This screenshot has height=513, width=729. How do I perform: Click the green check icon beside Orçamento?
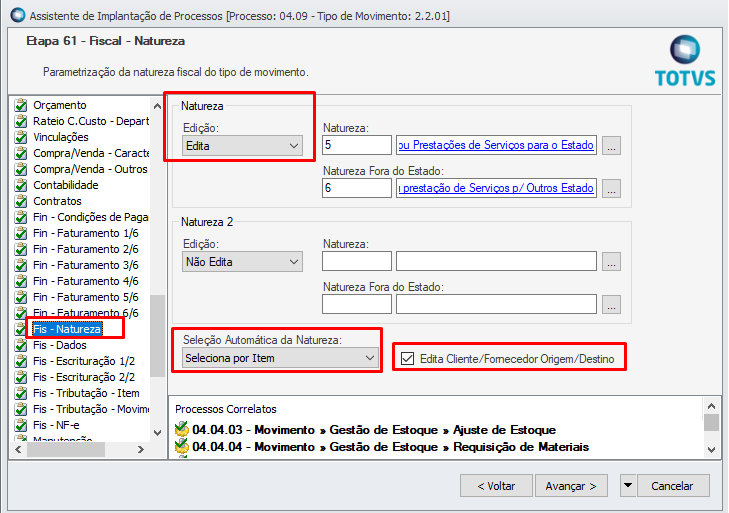click(x=20, y=105)
